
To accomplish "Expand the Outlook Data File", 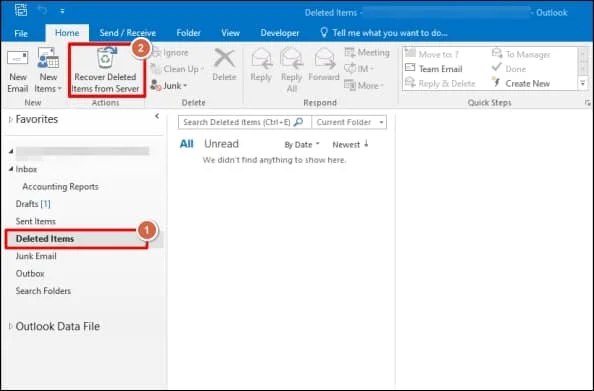I will click(11, 326).
